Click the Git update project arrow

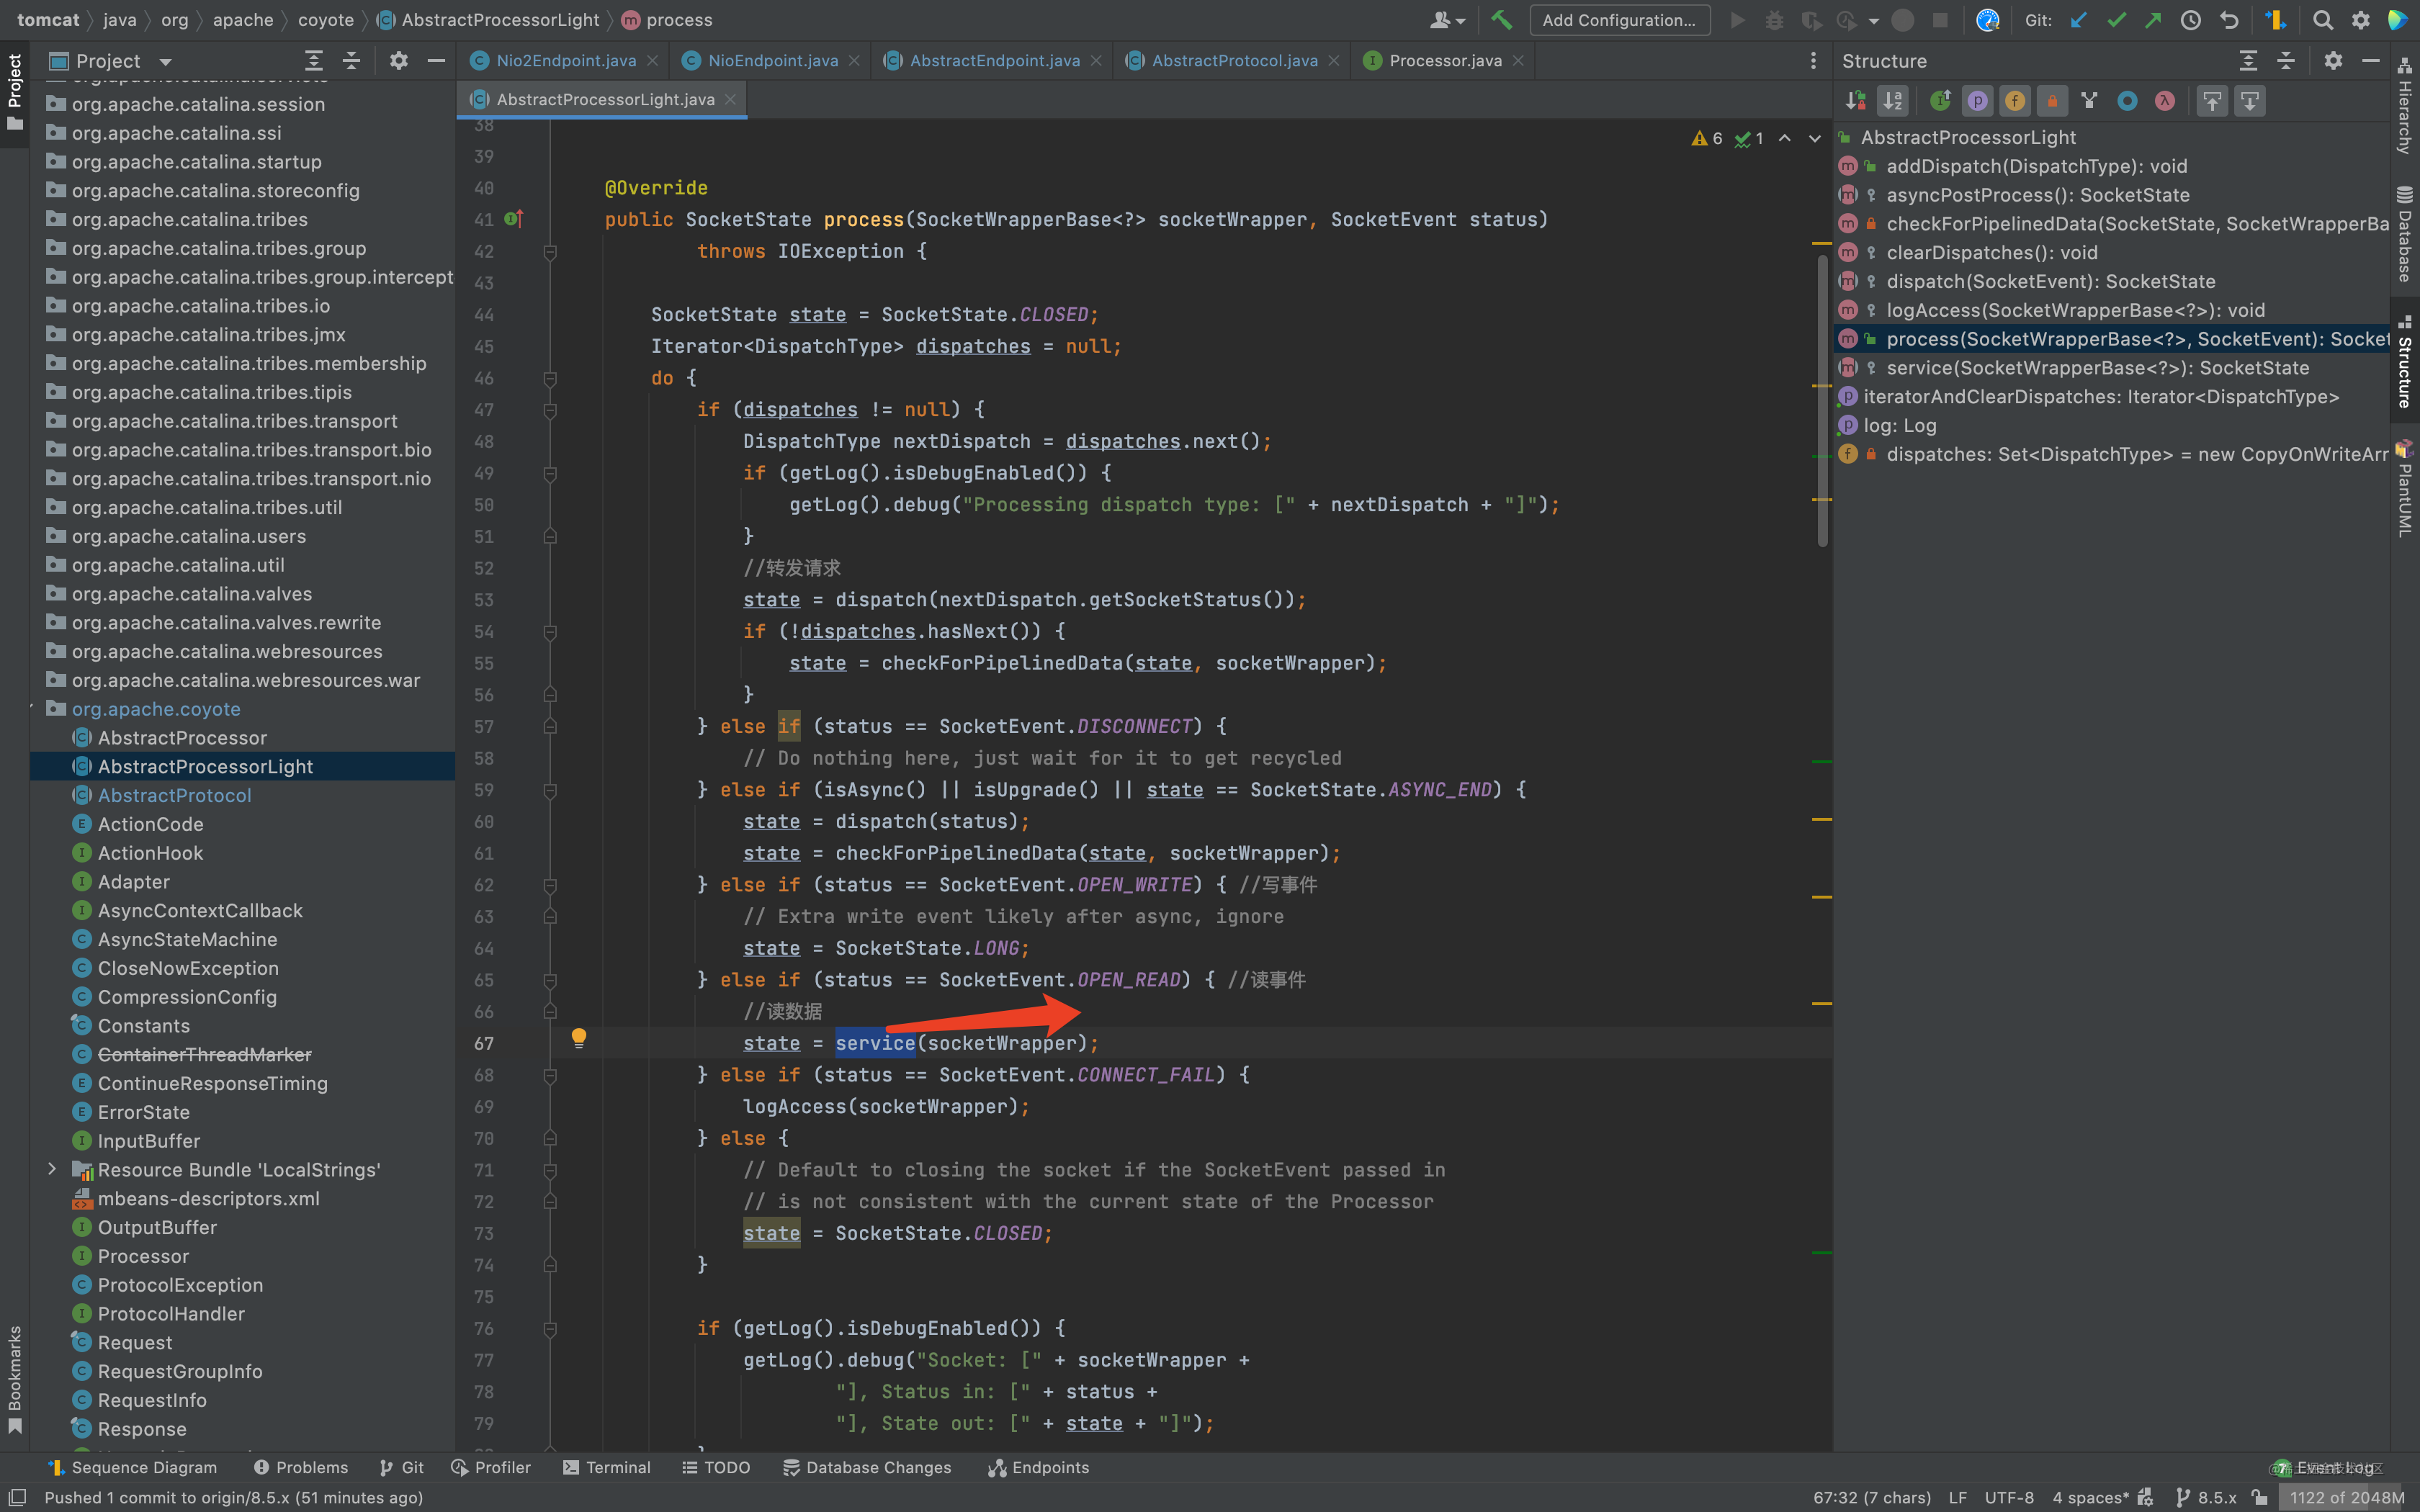pos(2079,20)
